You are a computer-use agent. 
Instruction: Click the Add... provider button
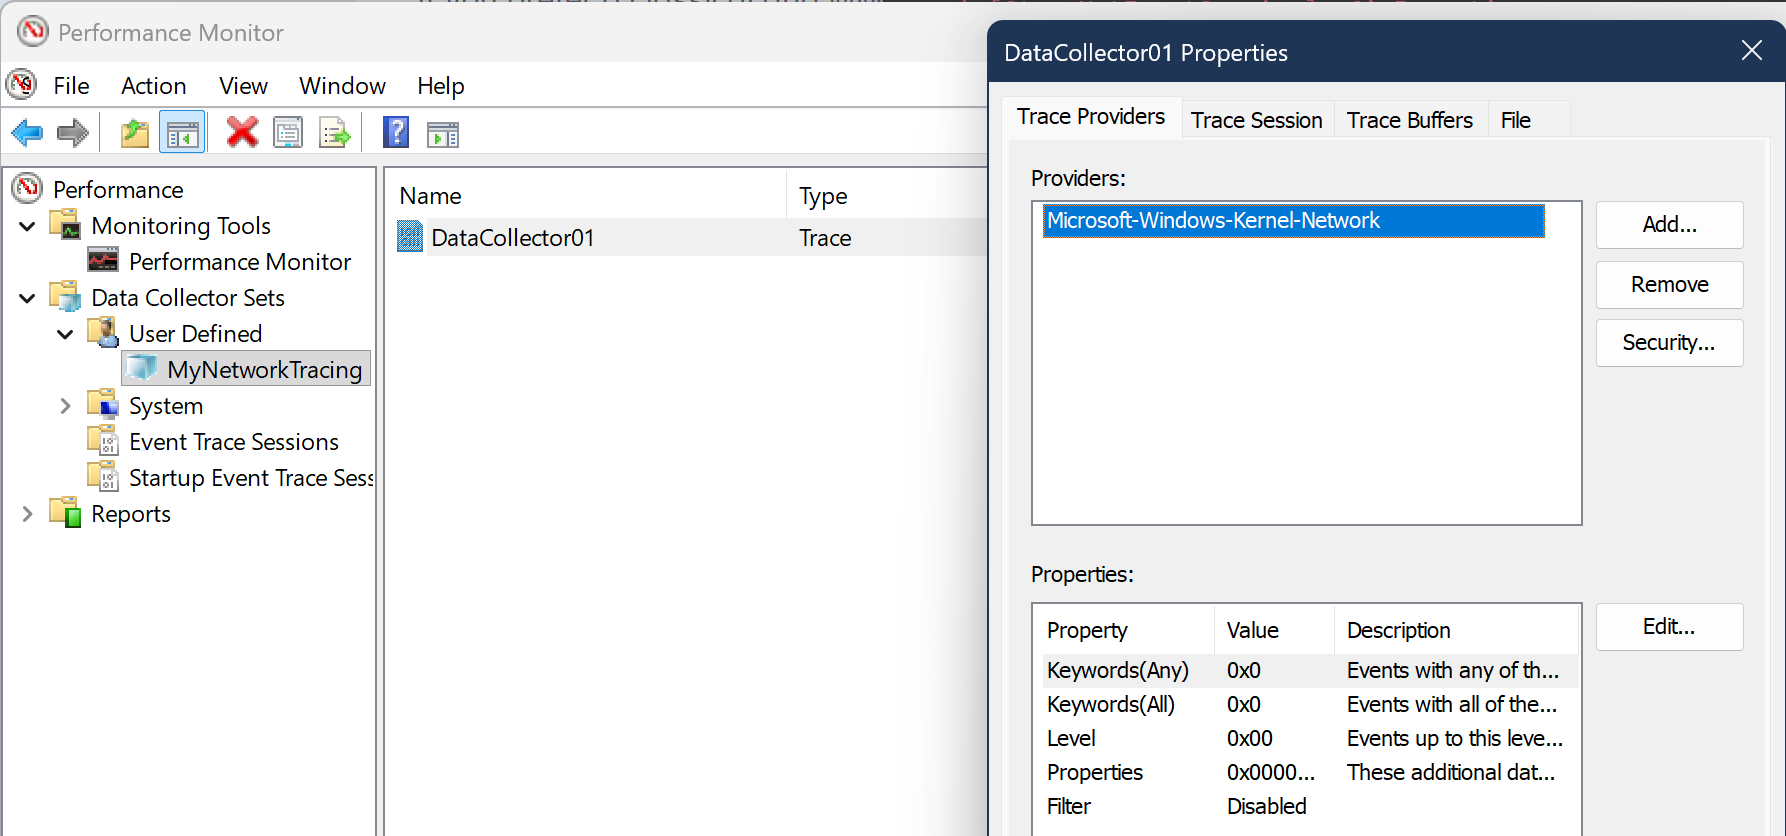[x=1668, y=225]
